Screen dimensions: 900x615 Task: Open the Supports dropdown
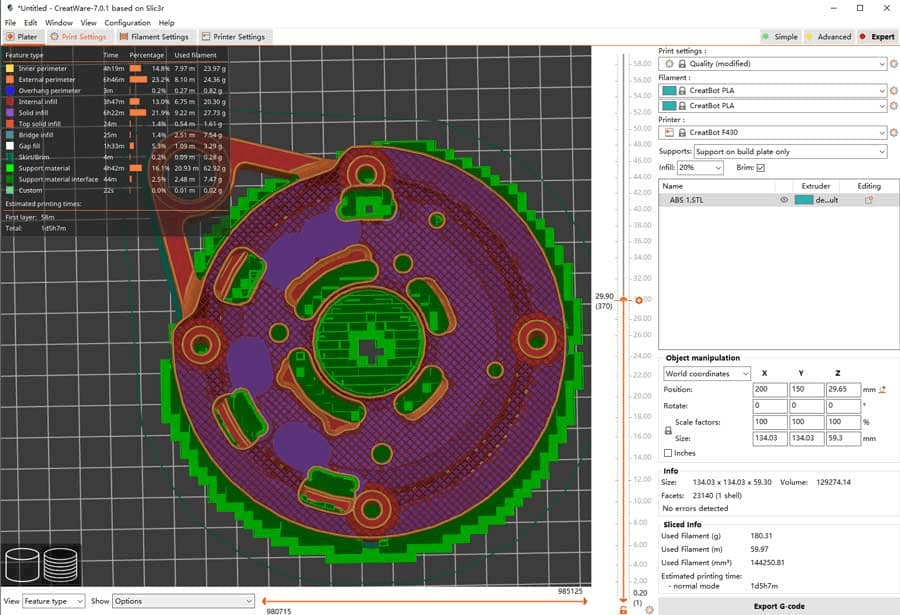(x=790, y=152)
